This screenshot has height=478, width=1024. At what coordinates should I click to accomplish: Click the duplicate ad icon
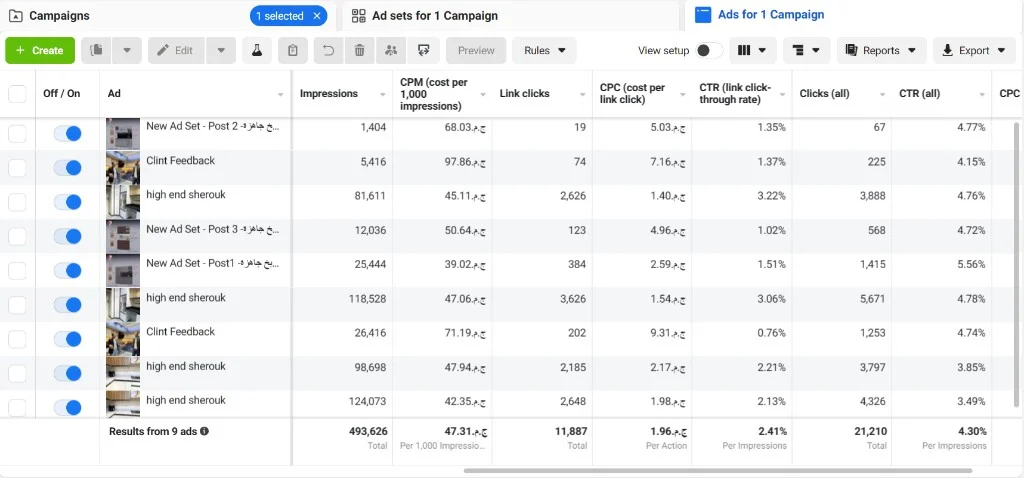[97, 50]
